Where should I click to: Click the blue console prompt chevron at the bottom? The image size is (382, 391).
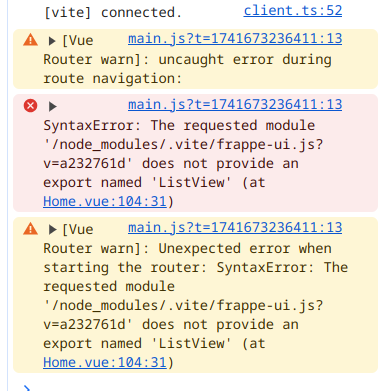click(x=27, y=388)
